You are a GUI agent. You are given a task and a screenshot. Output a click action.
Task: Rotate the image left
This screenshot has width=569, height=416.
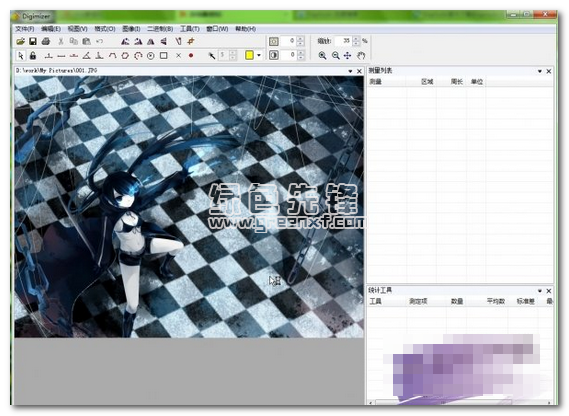(x=125, y=41)
